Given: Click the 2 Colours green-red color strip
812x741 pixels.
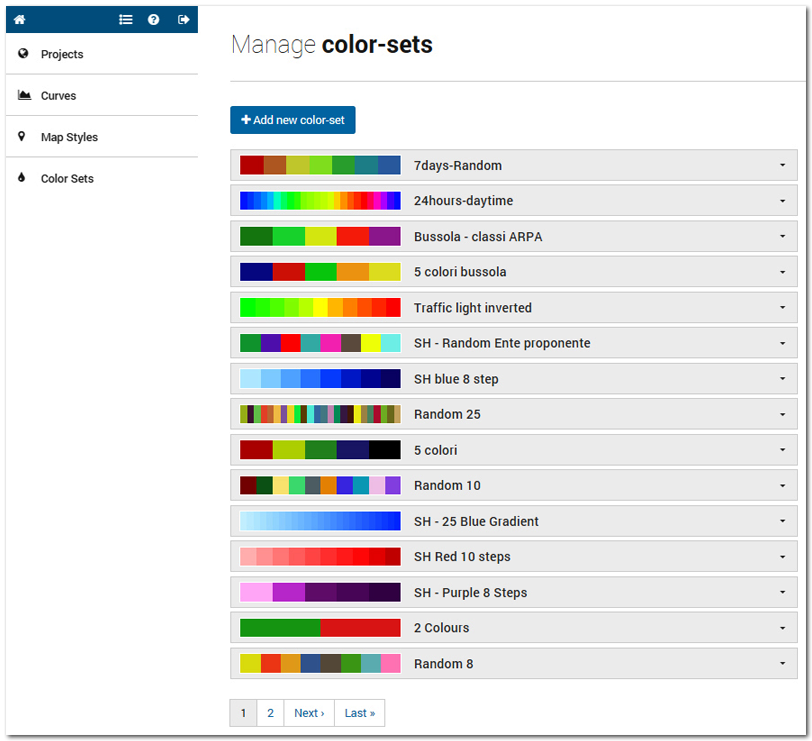Looking at the screenshot, I should point(320,628).
